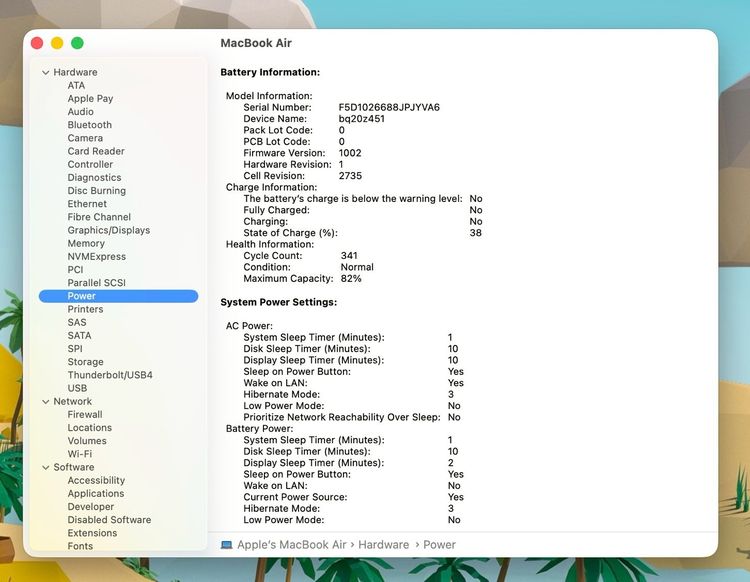Minimize window with yellow button
Image resolution: width=750 pixels, height=582 pixels.
[57, 43]
